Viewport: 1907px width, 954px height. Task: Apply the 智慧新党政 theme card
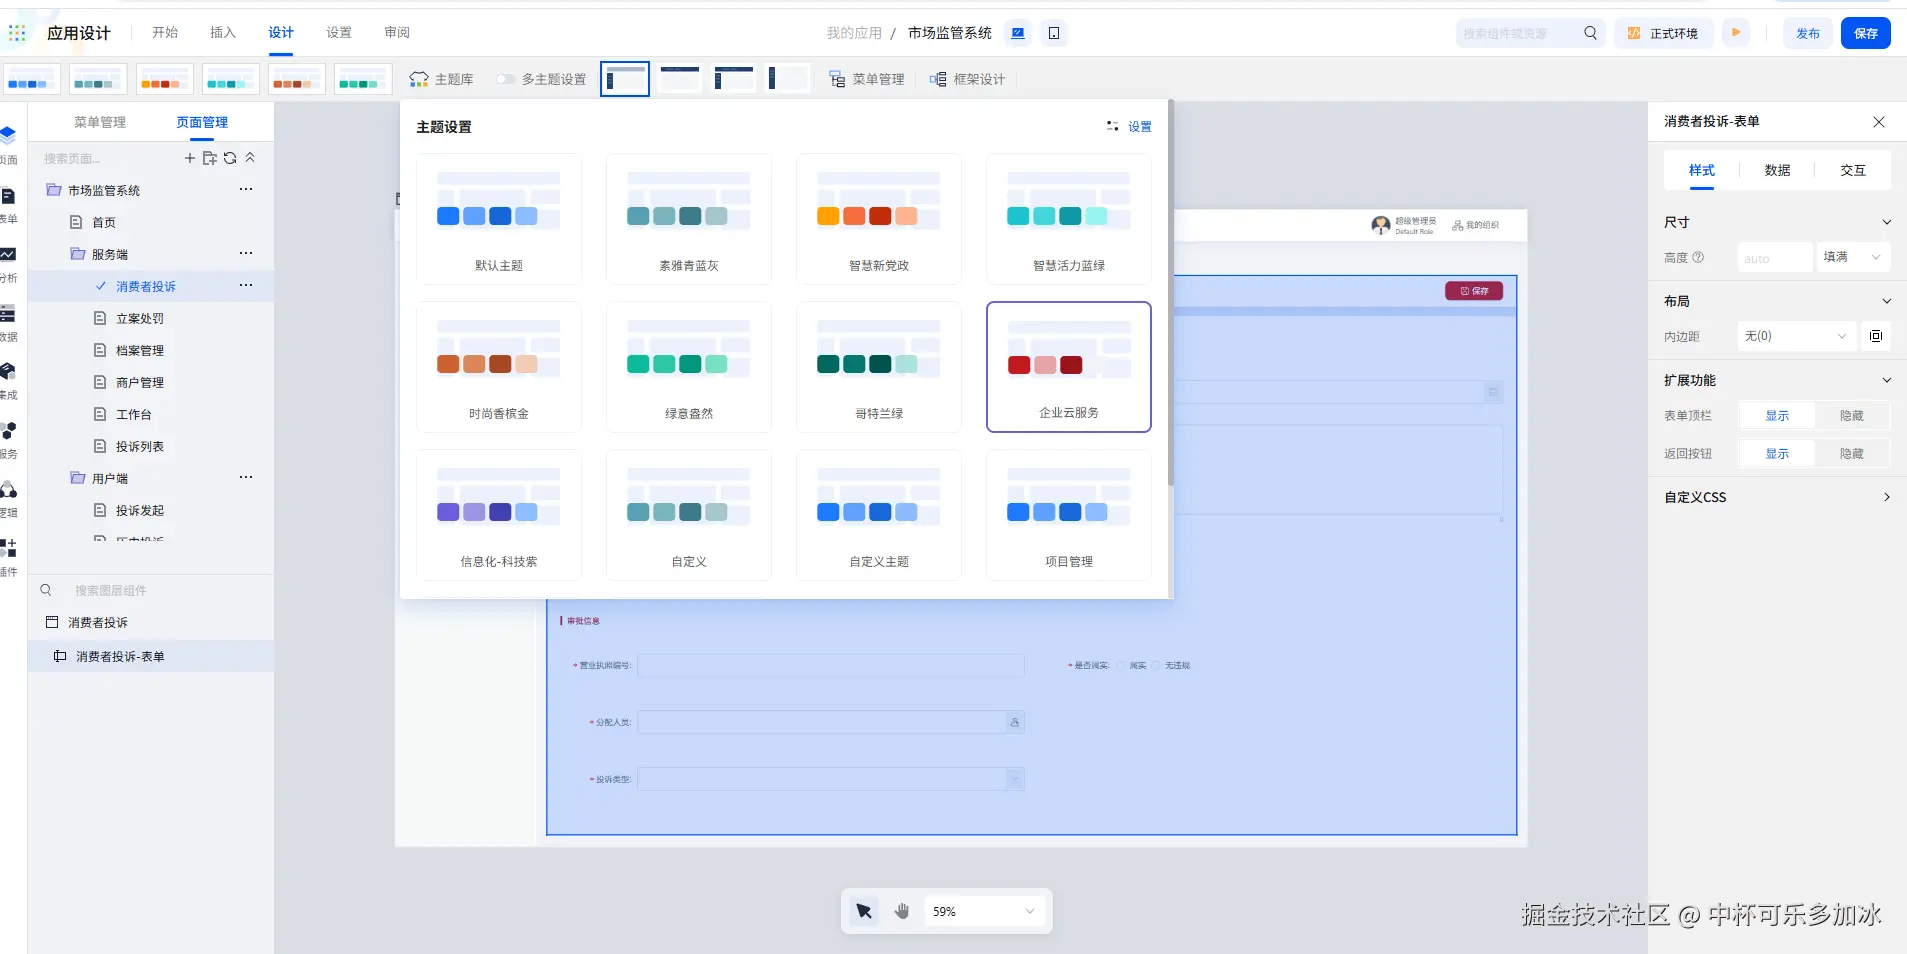[x=879, y=219]
